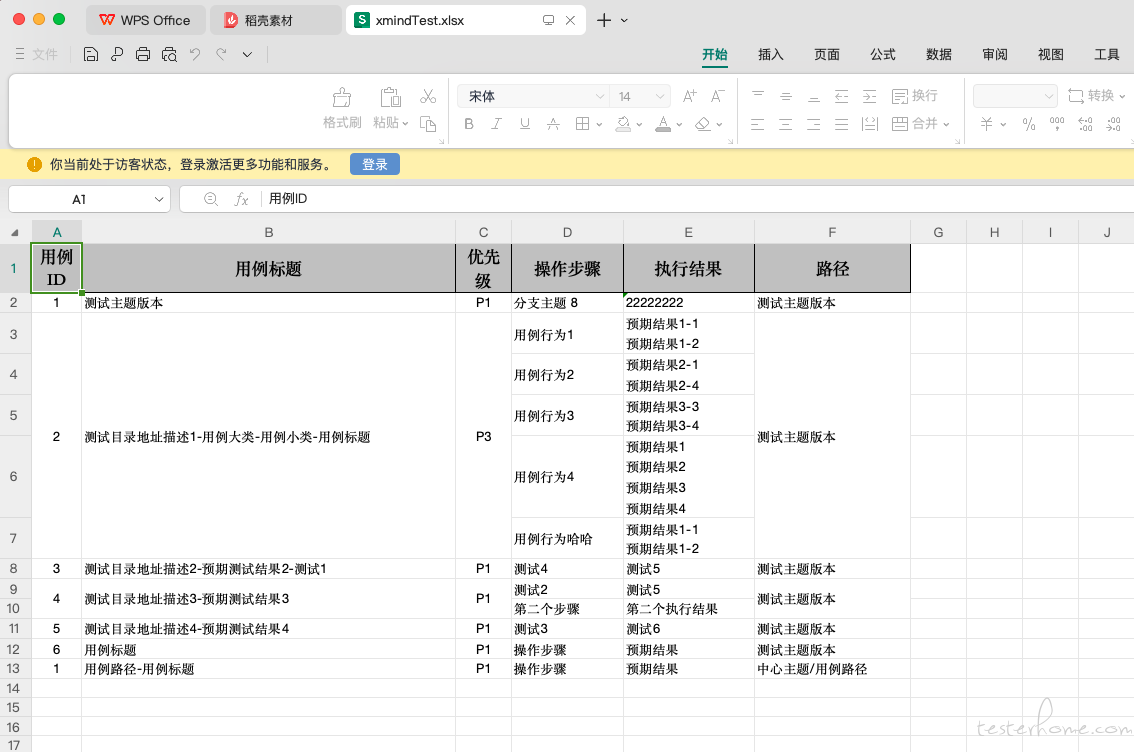
Task: Open the font color dropdown arrow
Action: (679, 124)
